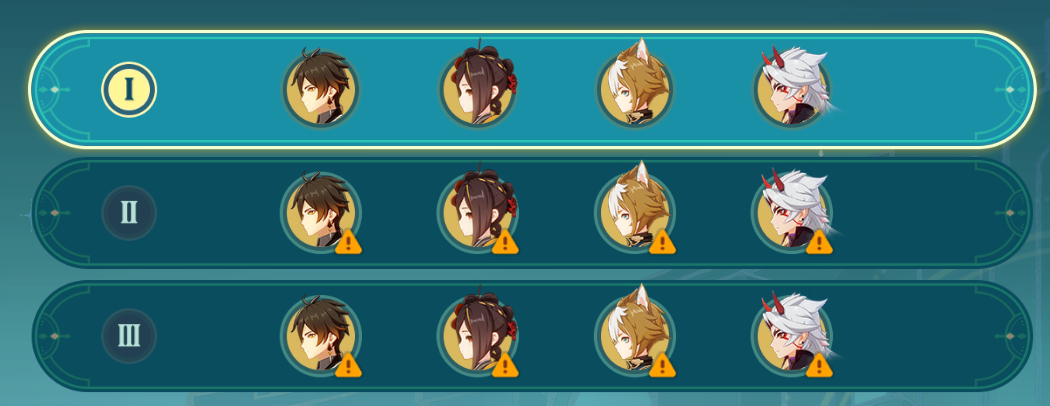1050x406 pixels.
Task: Select Arataki Itto portrait in team I row
Action: (792, 88)
